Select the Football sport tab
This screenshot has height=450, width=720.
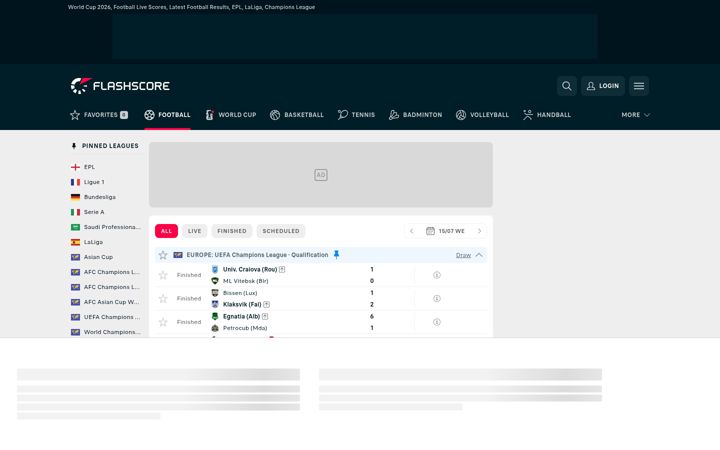coord(167,115)
